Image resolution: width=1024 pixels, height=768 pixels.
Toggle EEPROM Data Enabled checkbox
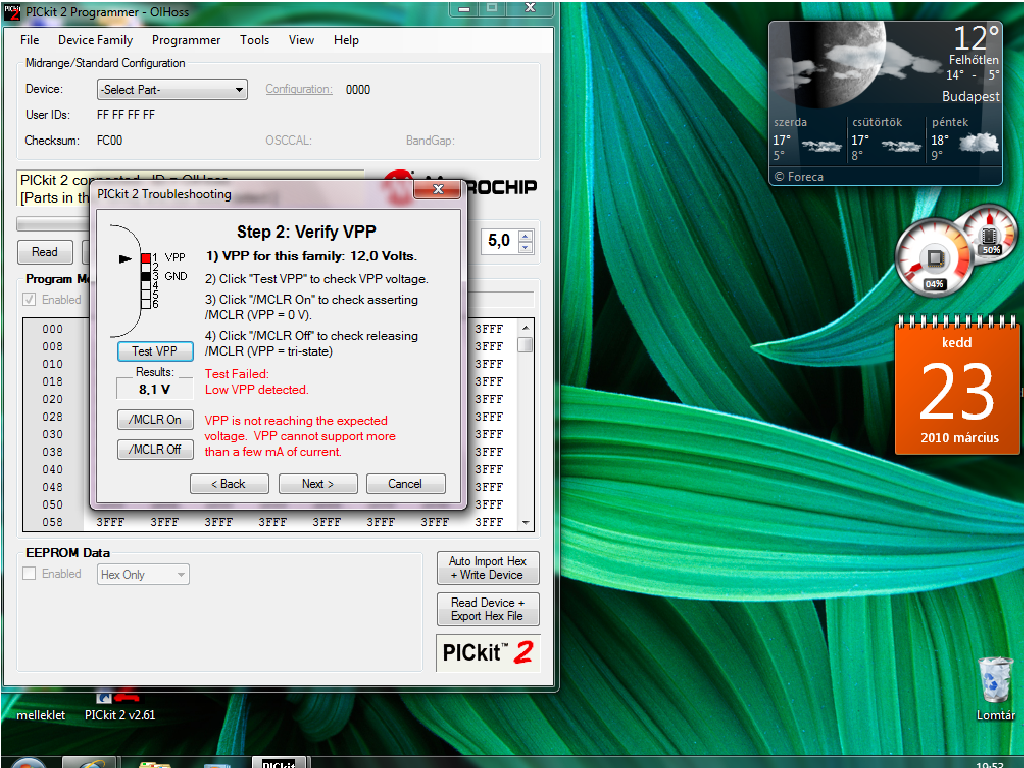29,573
